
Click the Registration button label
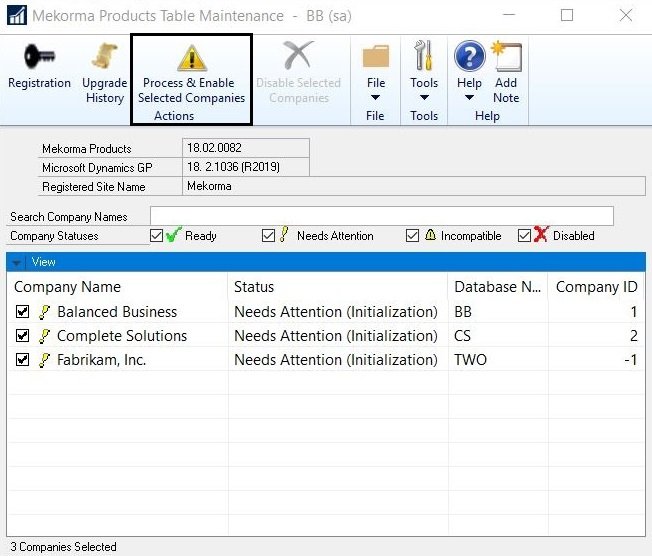(x=40, y=83)
